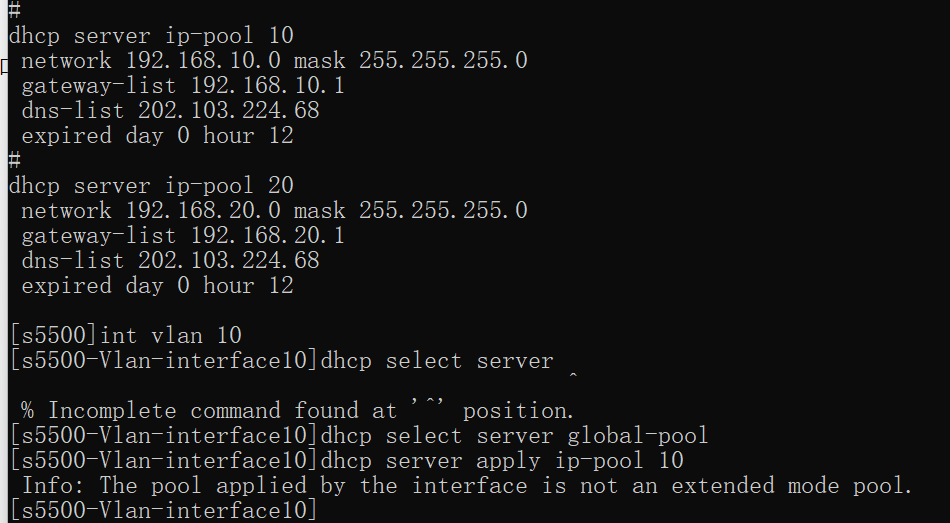
Task: Click the empty prompt on the last line
Action: [x=163, y=511]
